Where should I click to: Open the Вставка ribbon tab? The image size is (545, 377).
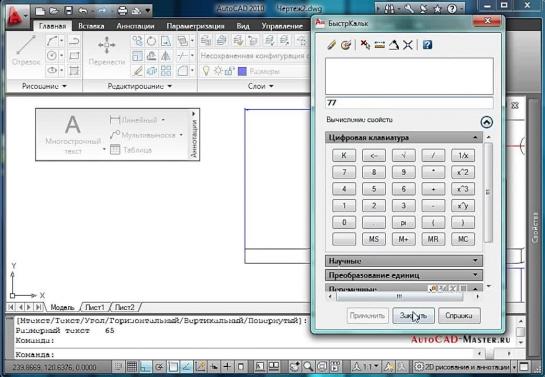click(x=91, y=26)
